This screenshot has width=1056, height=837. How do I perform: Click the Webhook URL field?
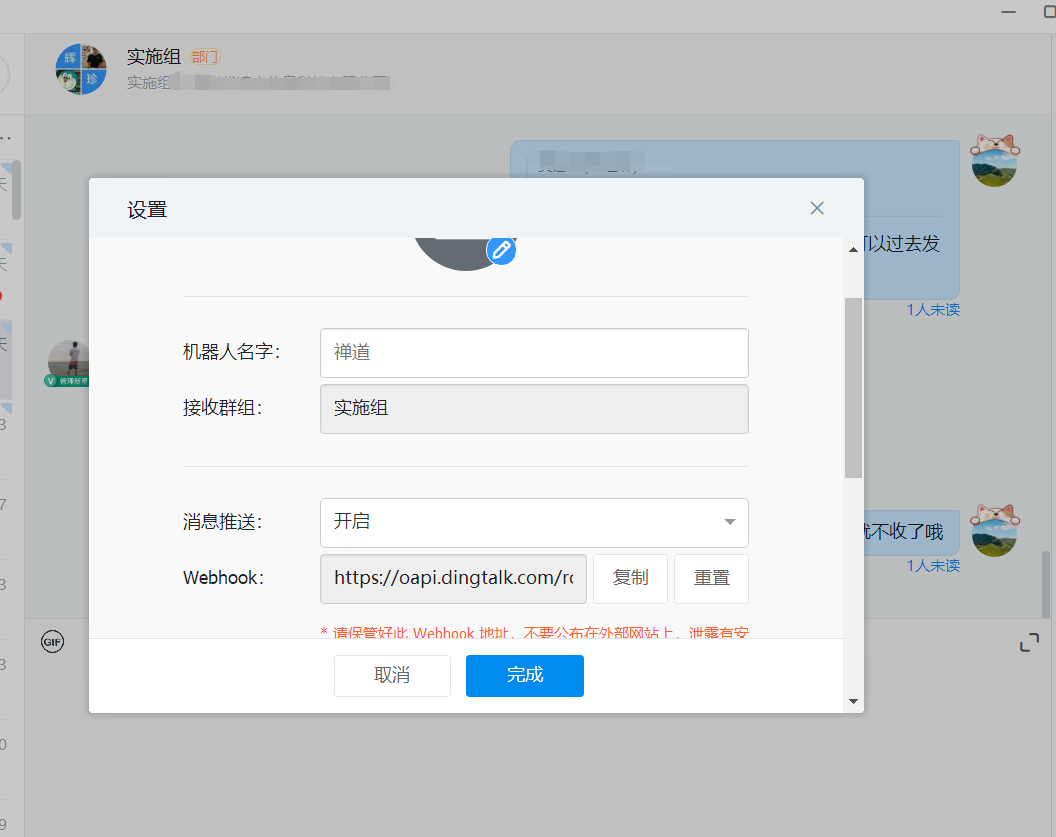click(x=453, y=578)
